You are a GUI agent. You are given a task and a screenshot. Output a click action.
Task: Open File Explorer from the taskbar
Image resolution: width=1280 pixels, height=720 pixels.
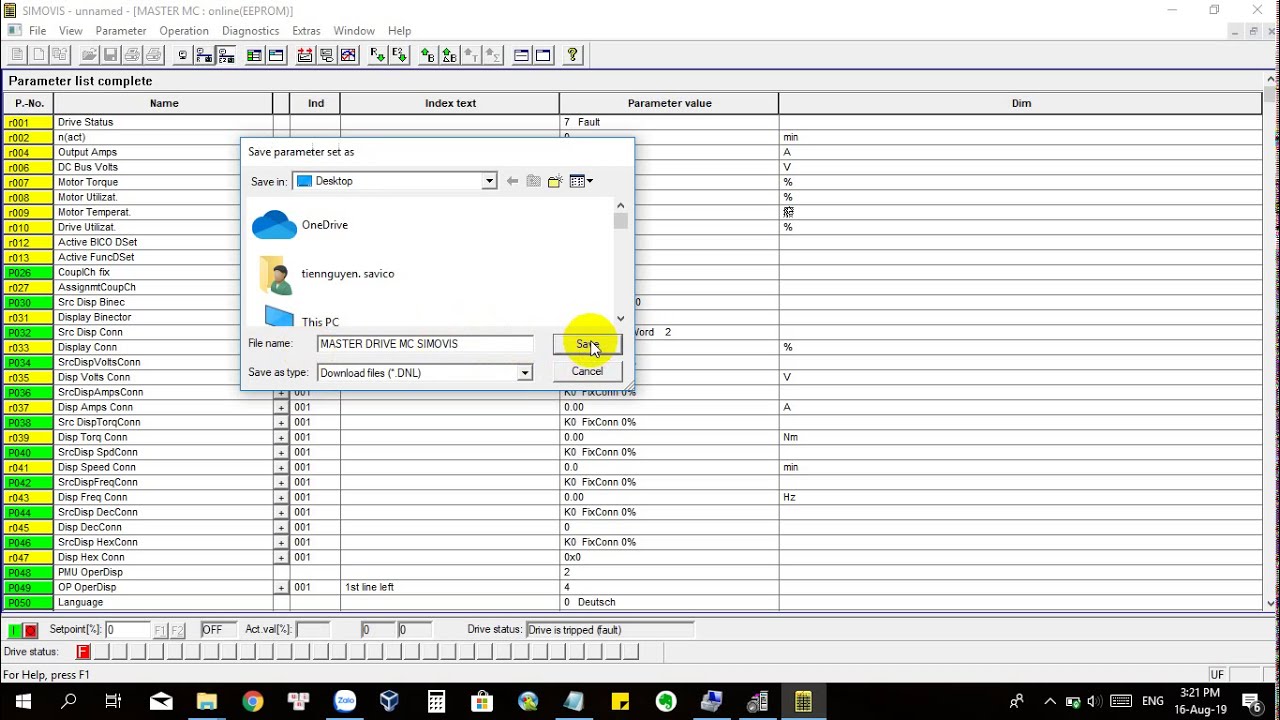[206, 701]
